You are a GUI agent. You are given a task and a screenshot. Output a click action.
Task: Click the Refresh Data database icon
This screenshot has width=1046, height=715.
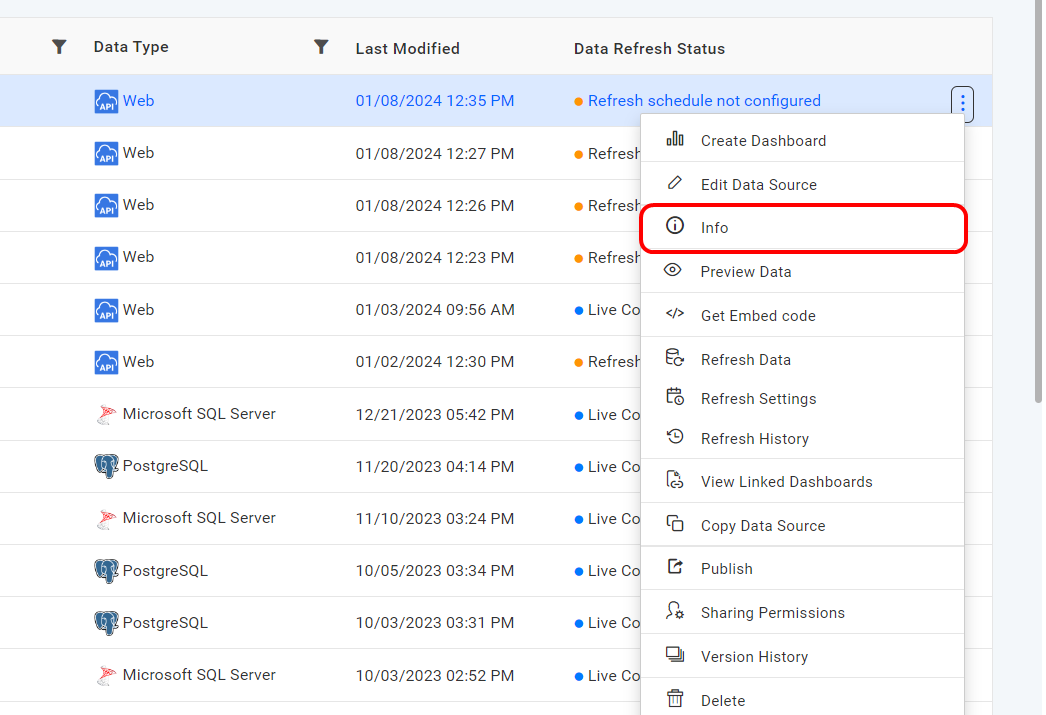click(675, 358)
